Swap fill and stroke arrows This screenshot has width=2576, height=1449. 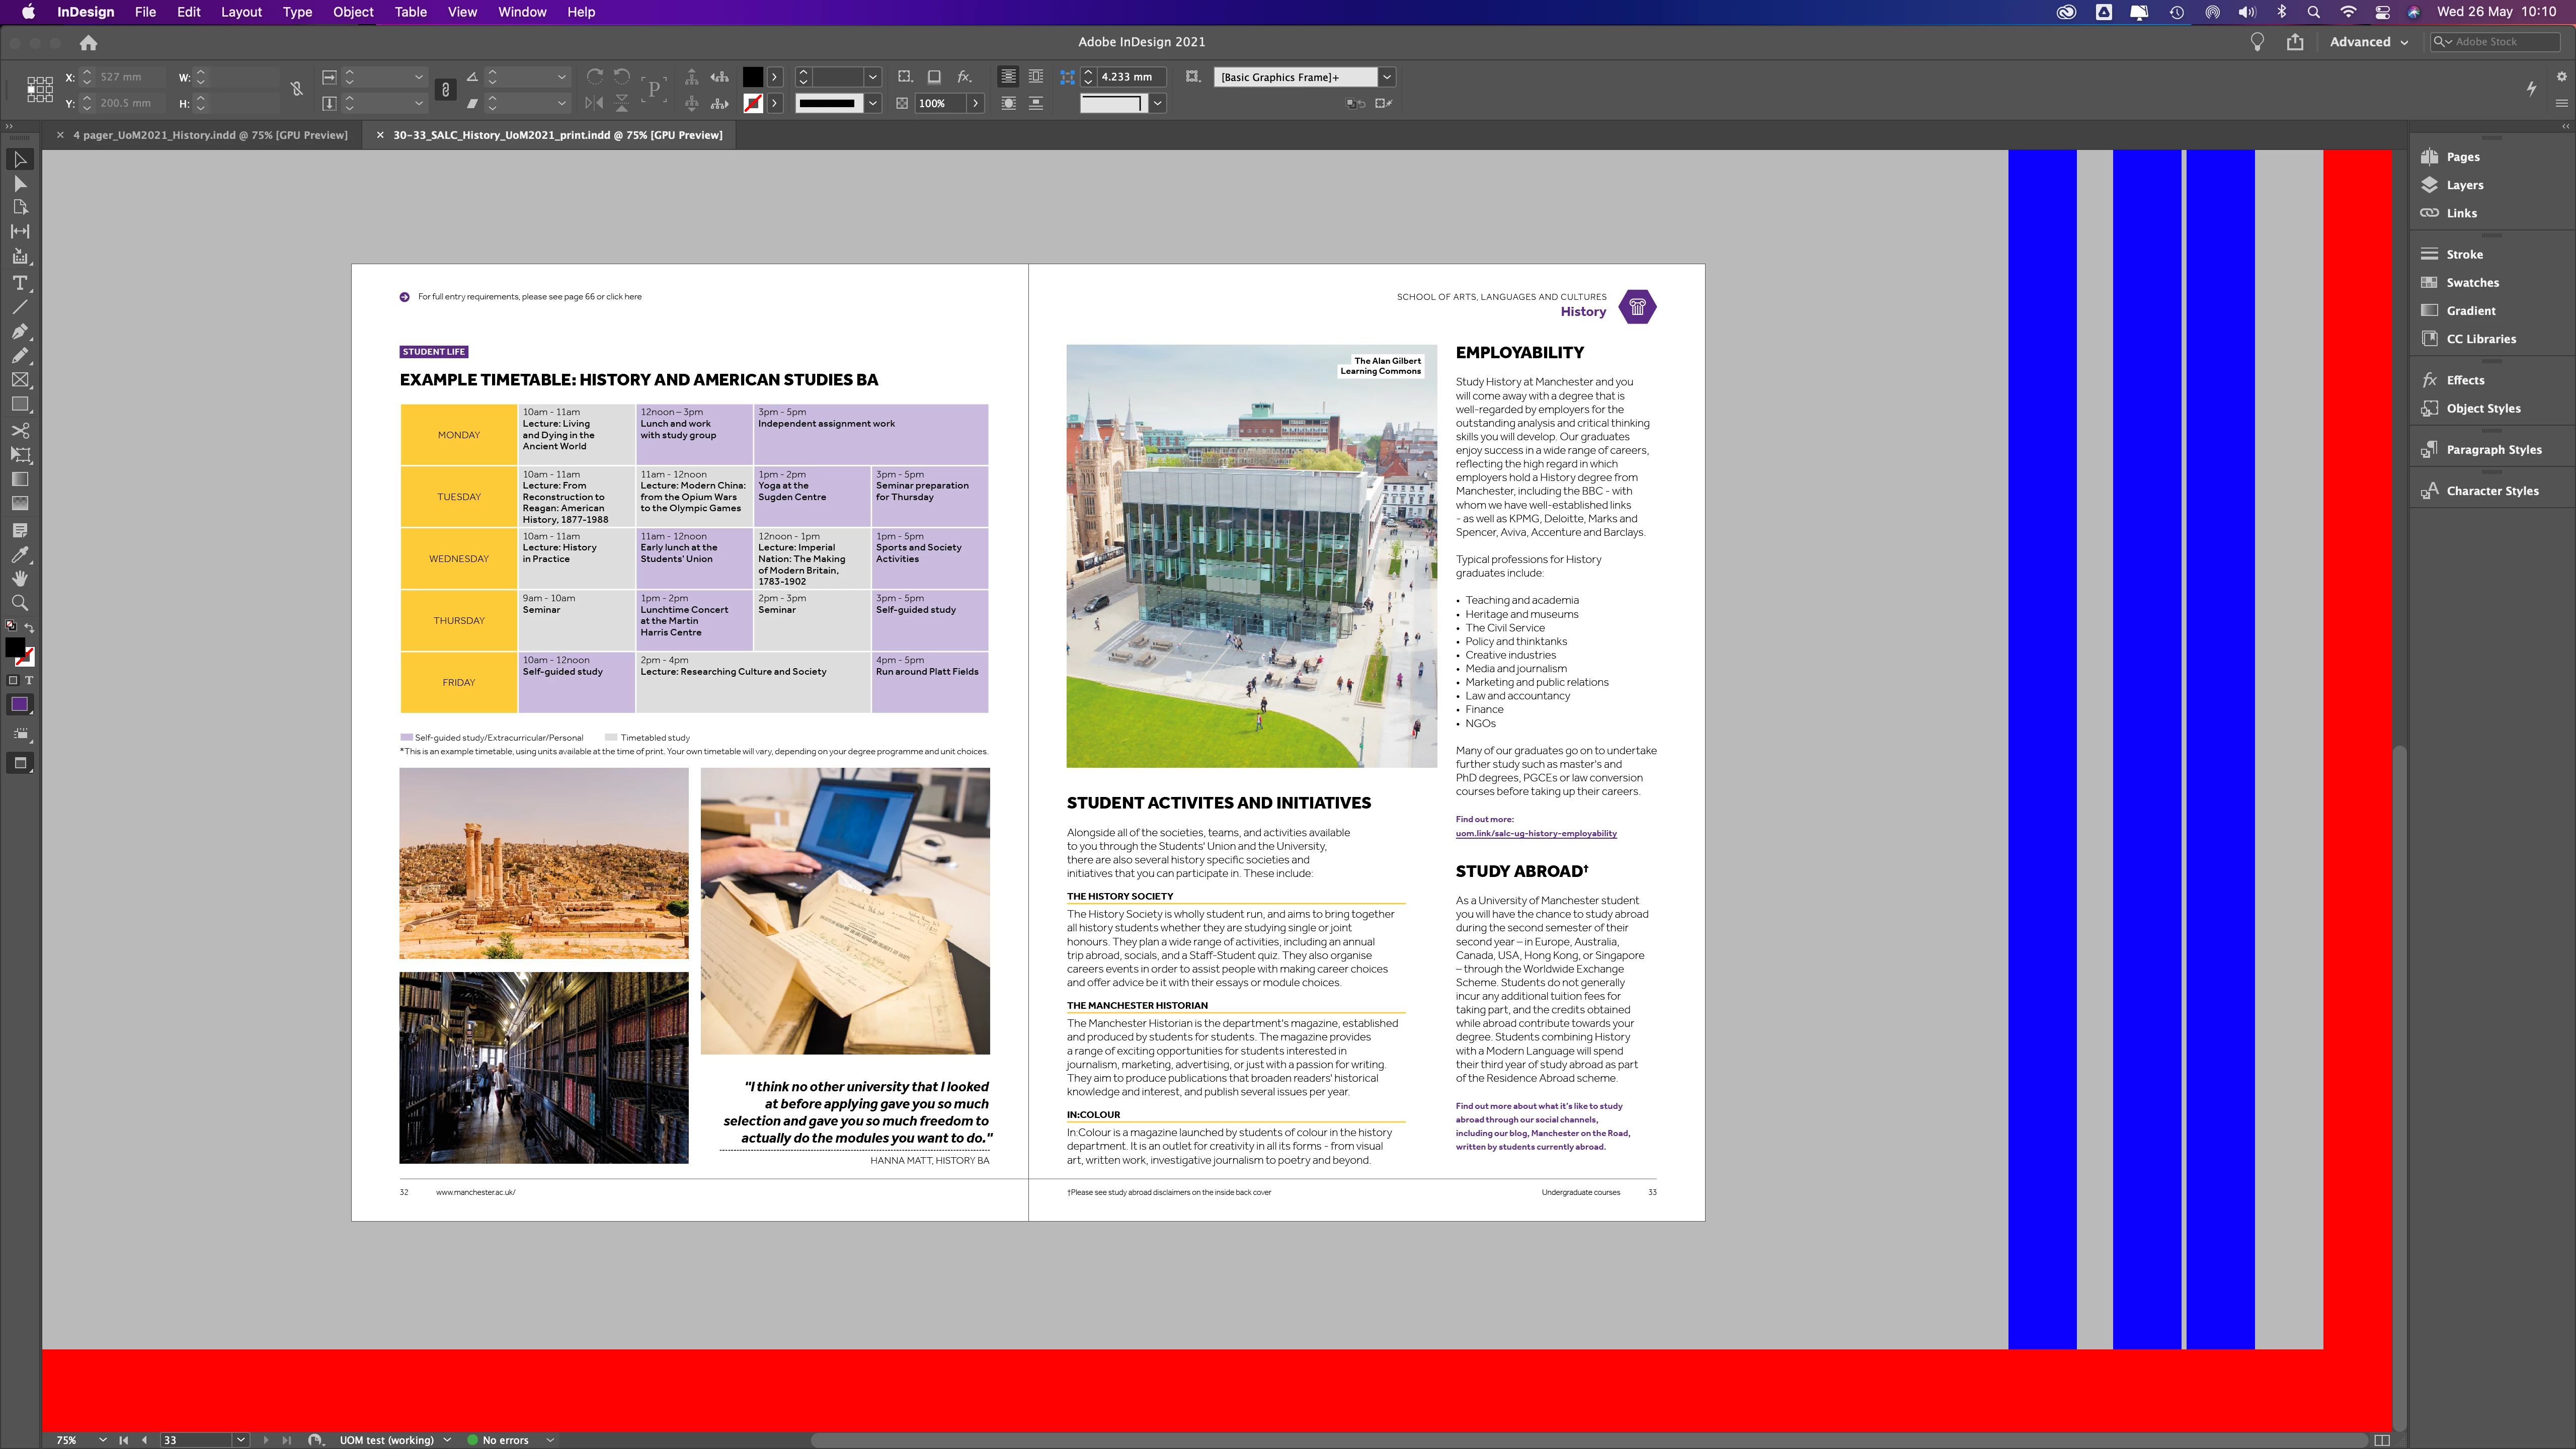pyautogui.click(x=29, y=627)
